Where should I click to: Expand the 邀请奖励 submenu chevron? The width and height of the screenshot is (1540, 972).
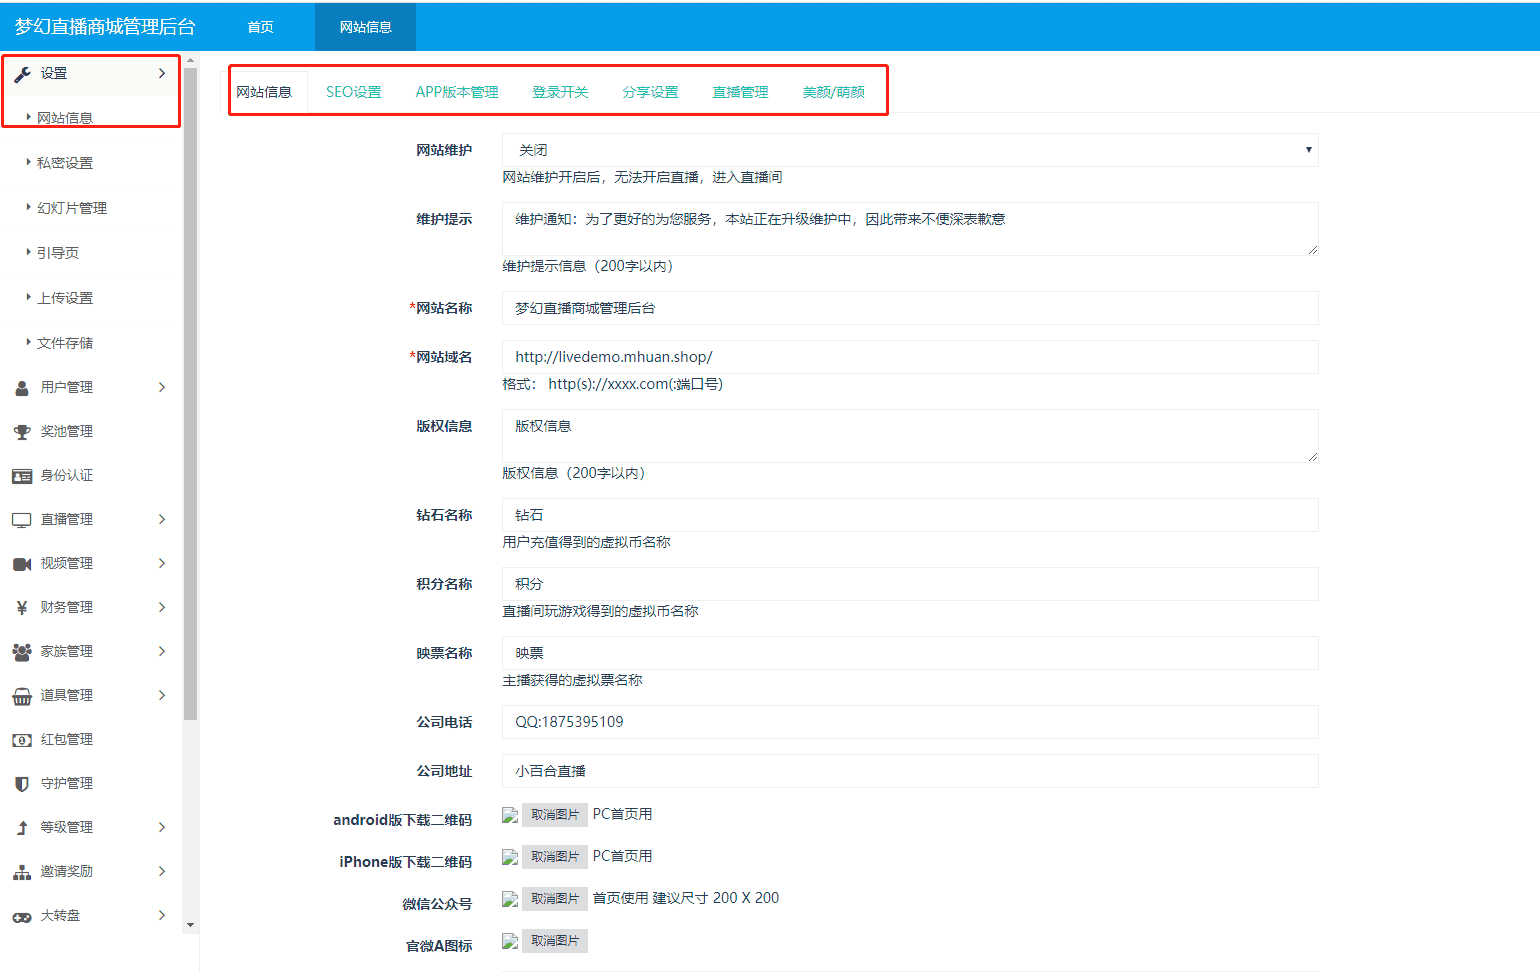point(162,872)
